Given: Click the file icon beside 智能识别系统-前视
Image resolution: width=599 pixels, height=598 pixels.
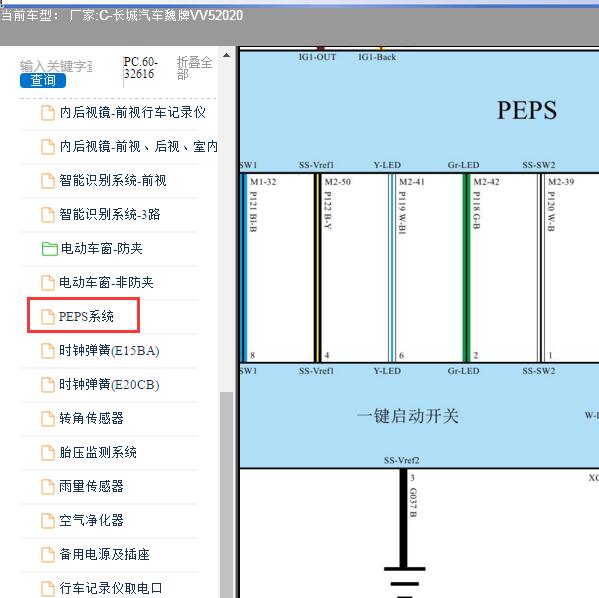Looking at the screenshot, I should tap(48, 180).
